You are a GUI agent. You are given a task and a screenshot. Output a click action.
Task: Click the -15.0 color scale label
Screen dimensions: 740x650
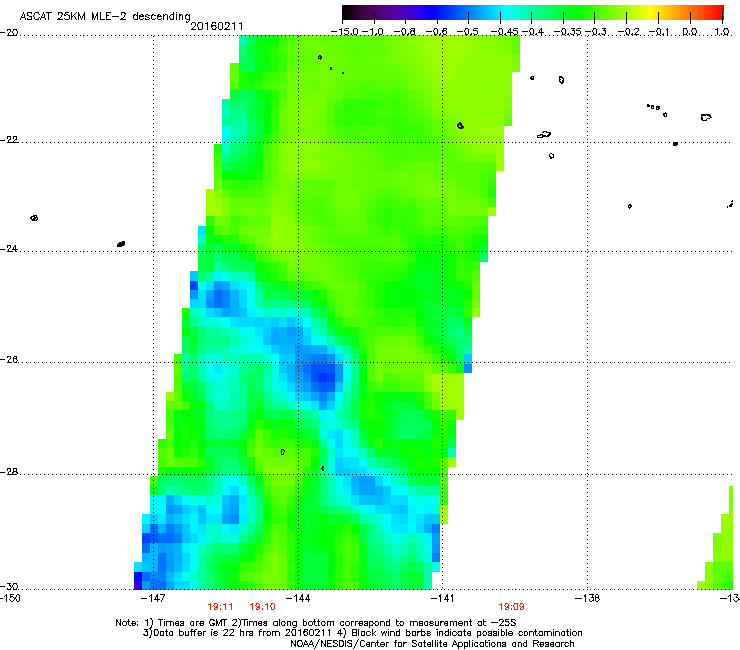(344, 32)
